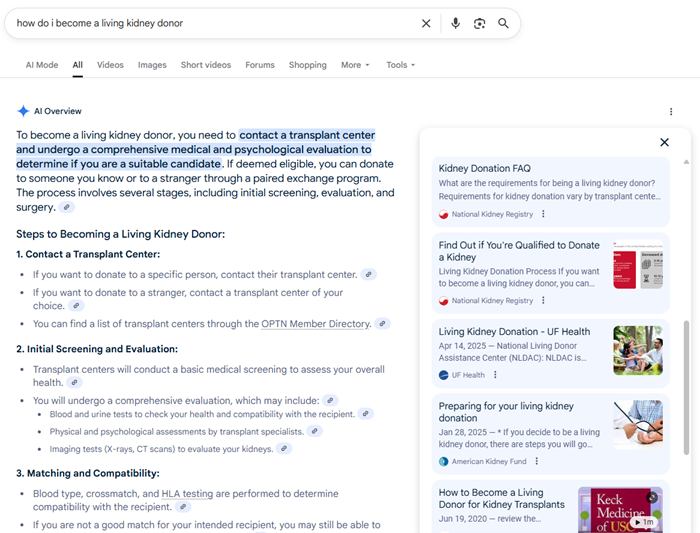Image resolution: width=700 pixels, height=533 pixels.
Task: Open source link icon after the word surgery
Action: point(67,207)
